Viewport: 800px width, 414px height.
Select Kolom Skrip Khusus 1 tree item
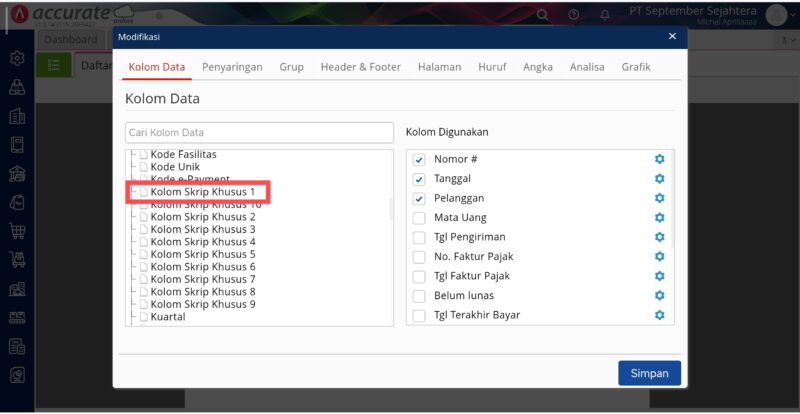click(202, 191)
